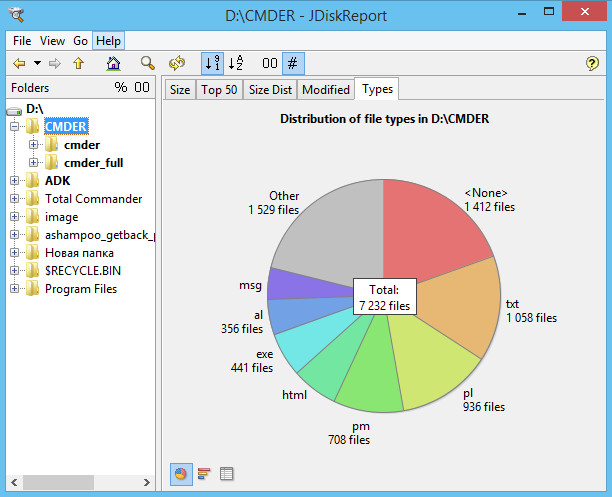Click the magnifier scan icon
This screenshot has width=612, height=497.
pos(148,63)
